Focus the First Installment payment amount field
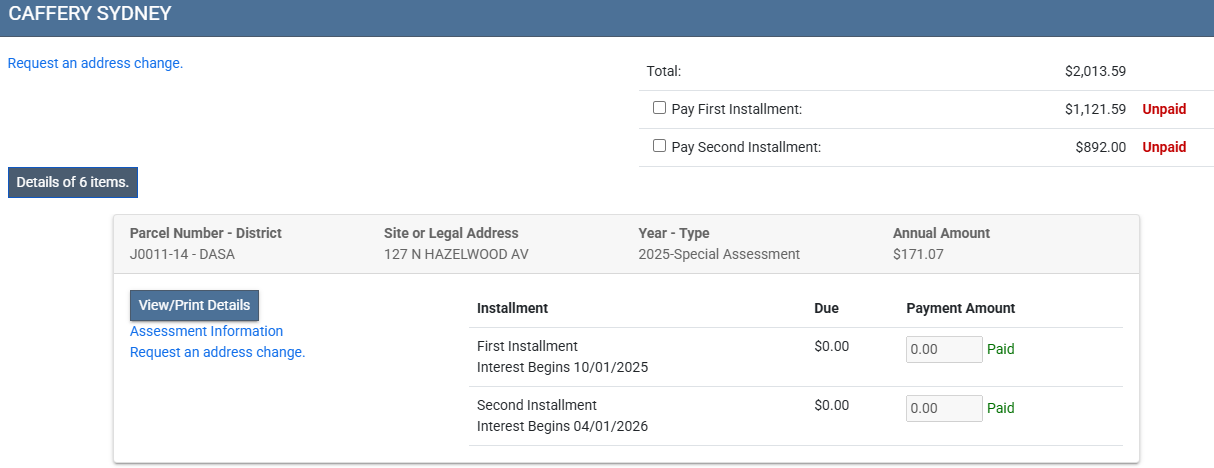Image resolution: width=1214 pixels, height=468 pixels. (943, 350)
